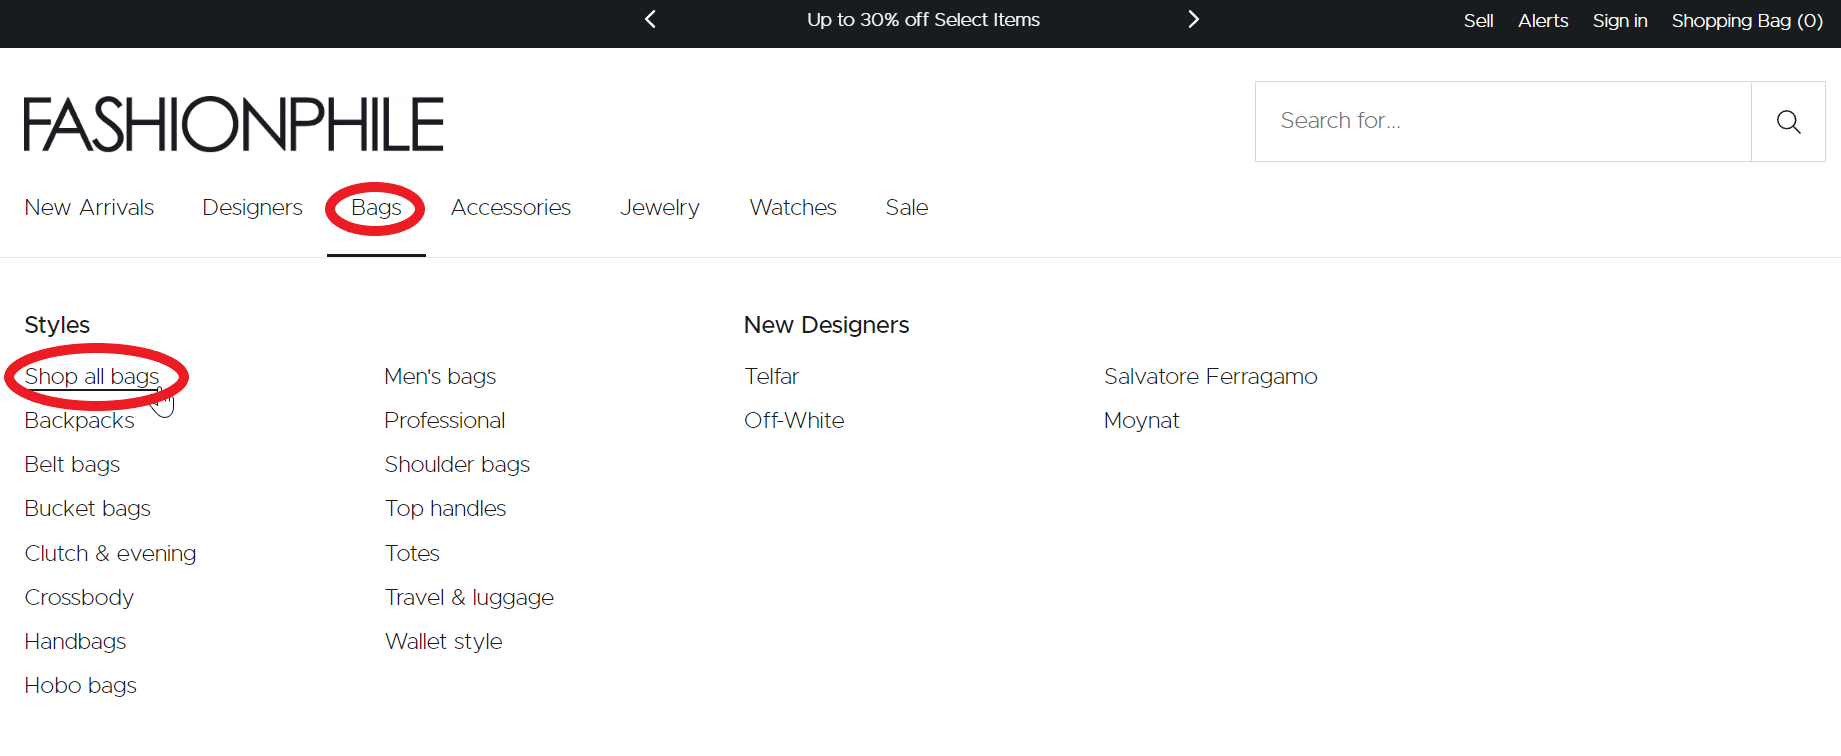Screen dimensions: 1841x756
Task: Open Telfar designer link
Action: pyautogui.click(x=771, y=376)
